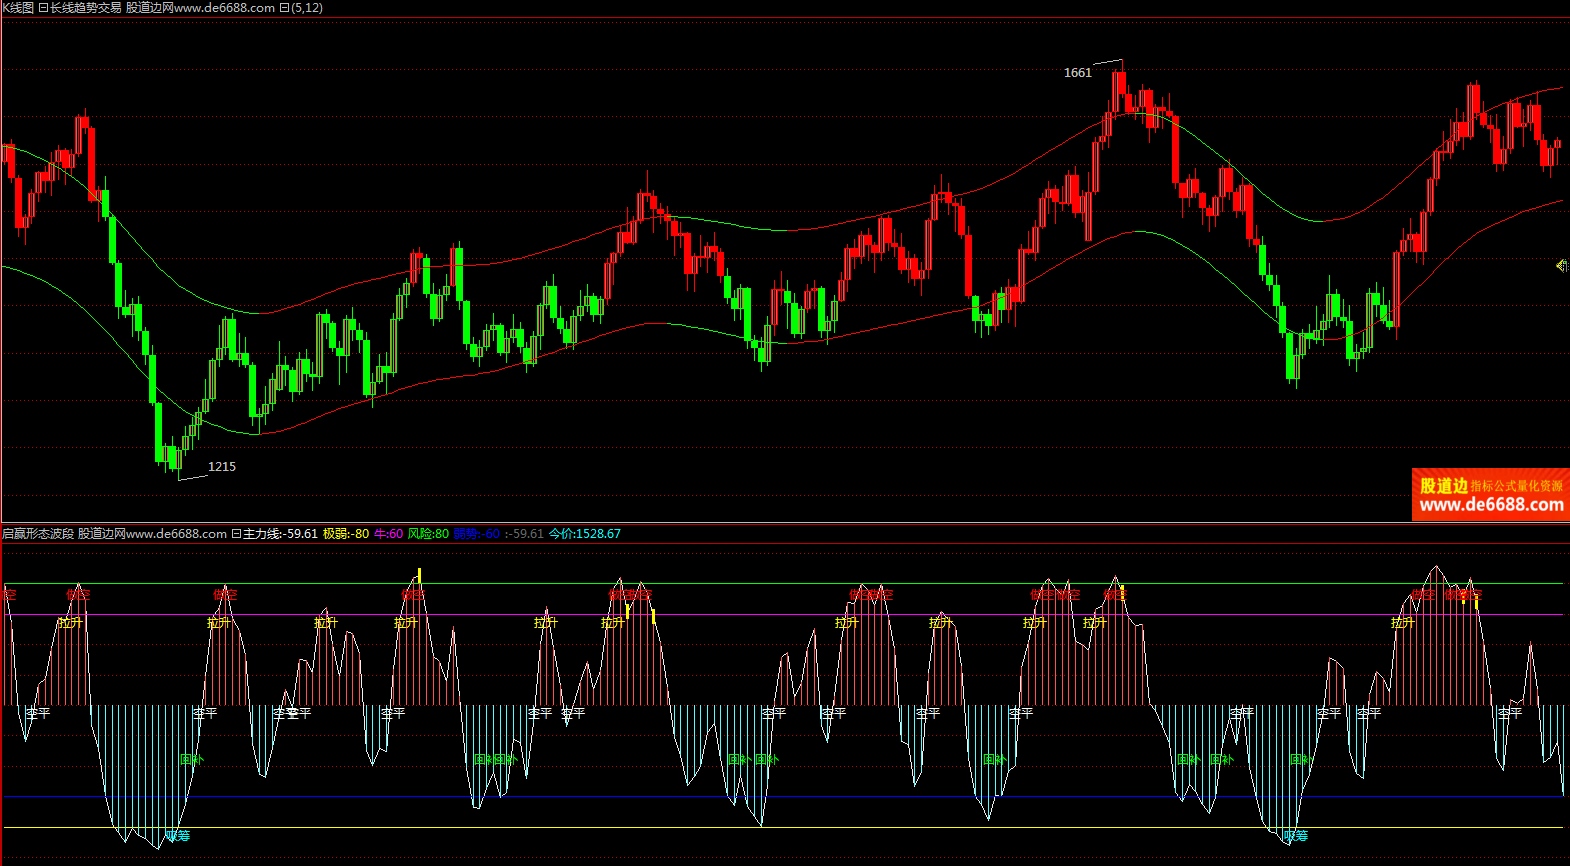Select the 主力线 -59.61 value readout
Screen dimensions: 1570x866
click(x=280, y=534)
